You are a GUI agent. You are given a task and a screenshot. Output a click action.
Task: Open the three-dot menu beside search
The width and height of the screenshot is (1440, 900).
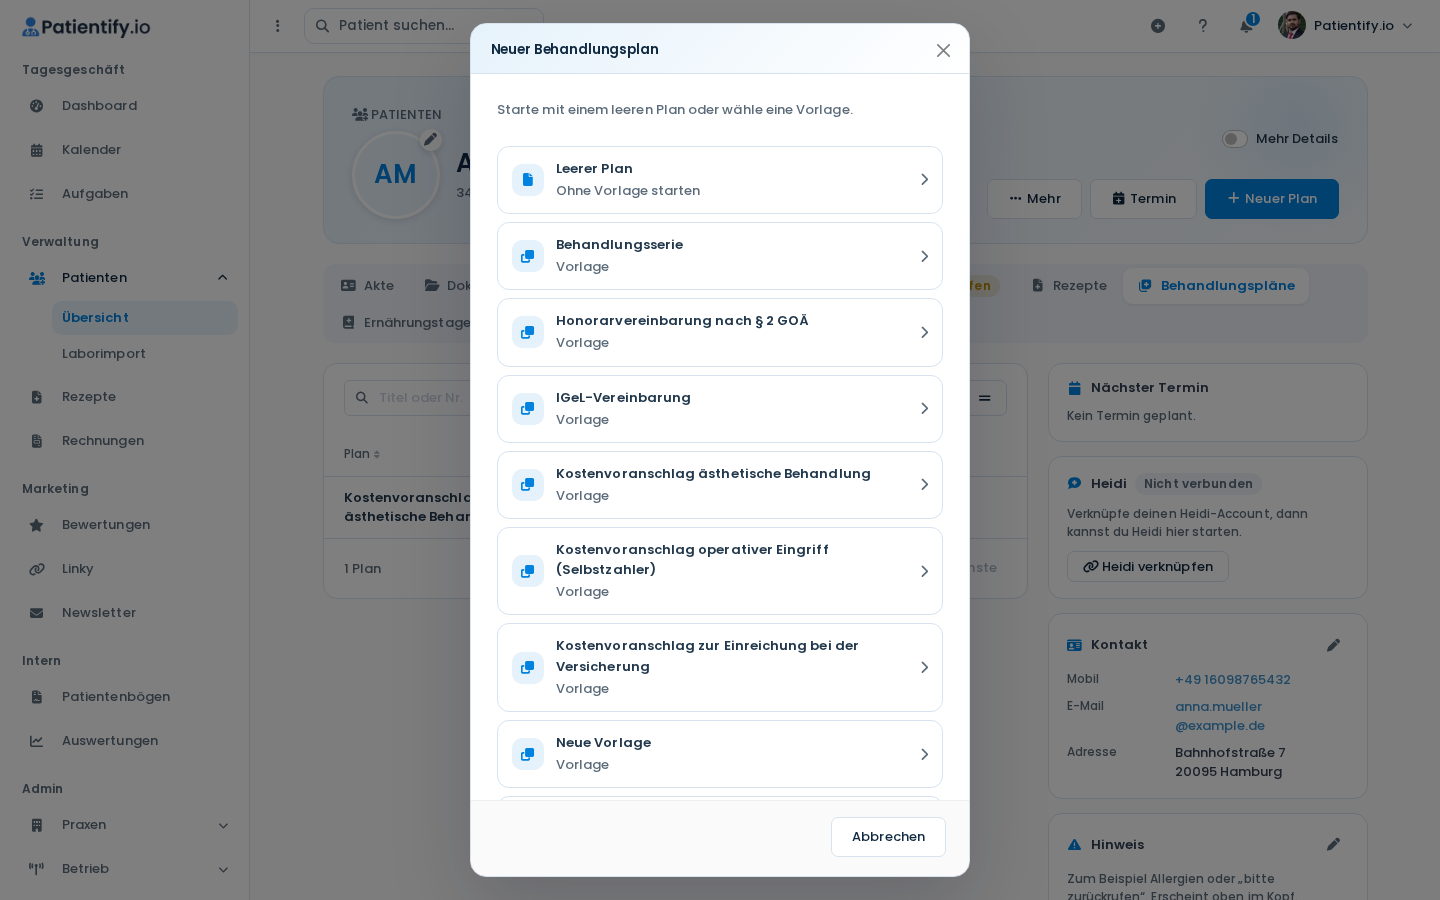pyautogui.click(x=278, y=26)
